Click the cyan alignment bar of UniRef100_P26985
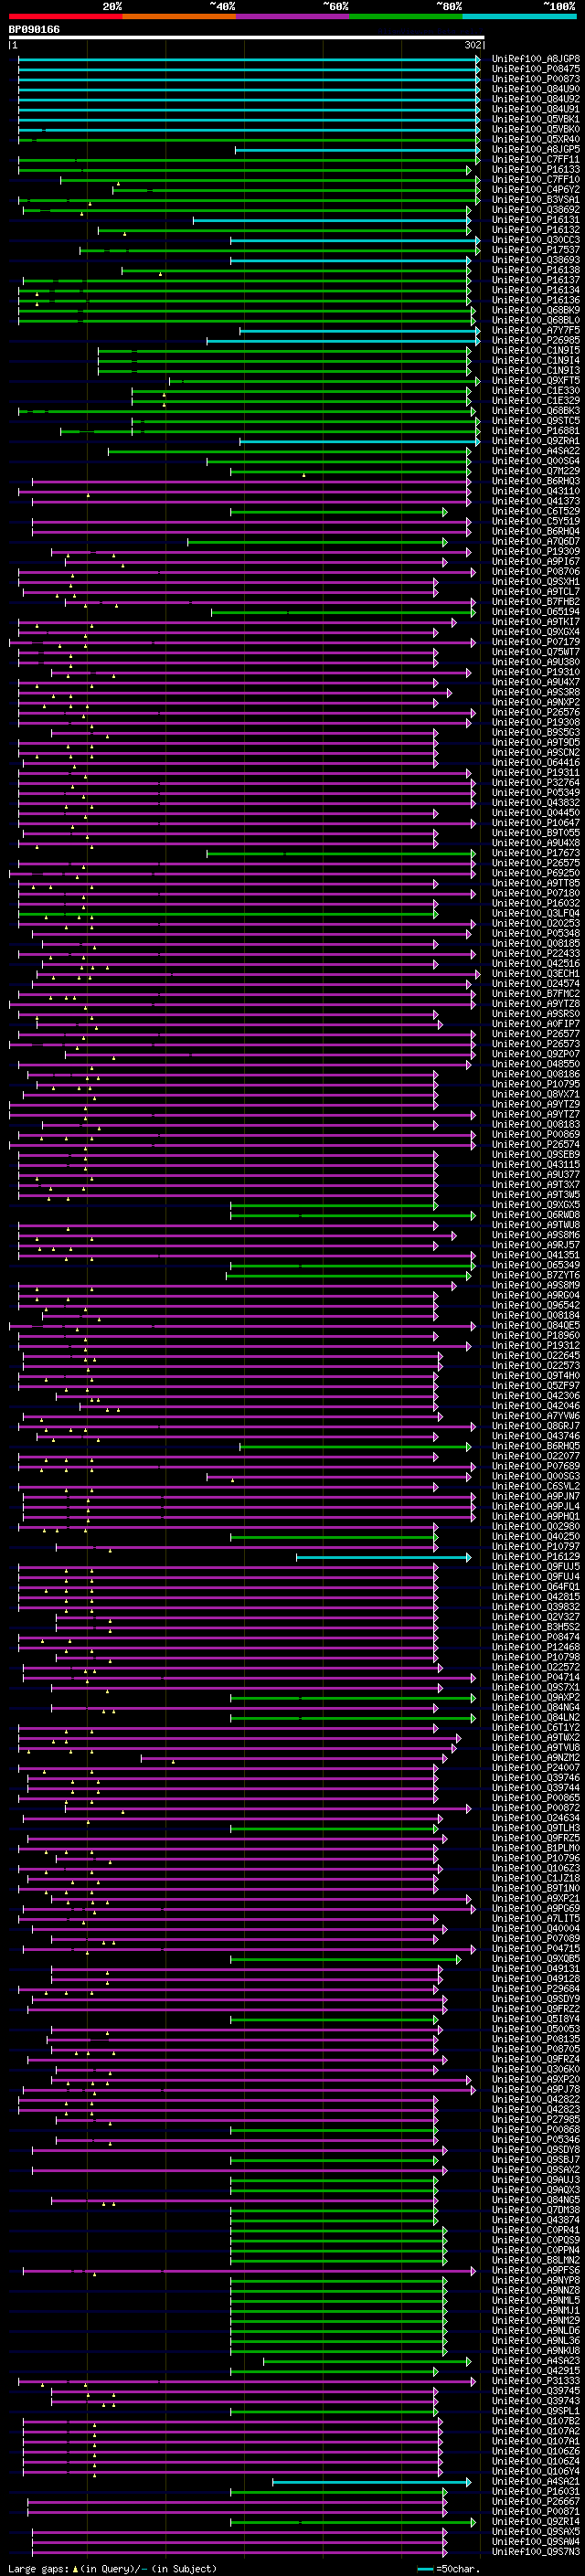Image resolution: width=585 pixels, height=2576 pixels. tap(343, 341)
